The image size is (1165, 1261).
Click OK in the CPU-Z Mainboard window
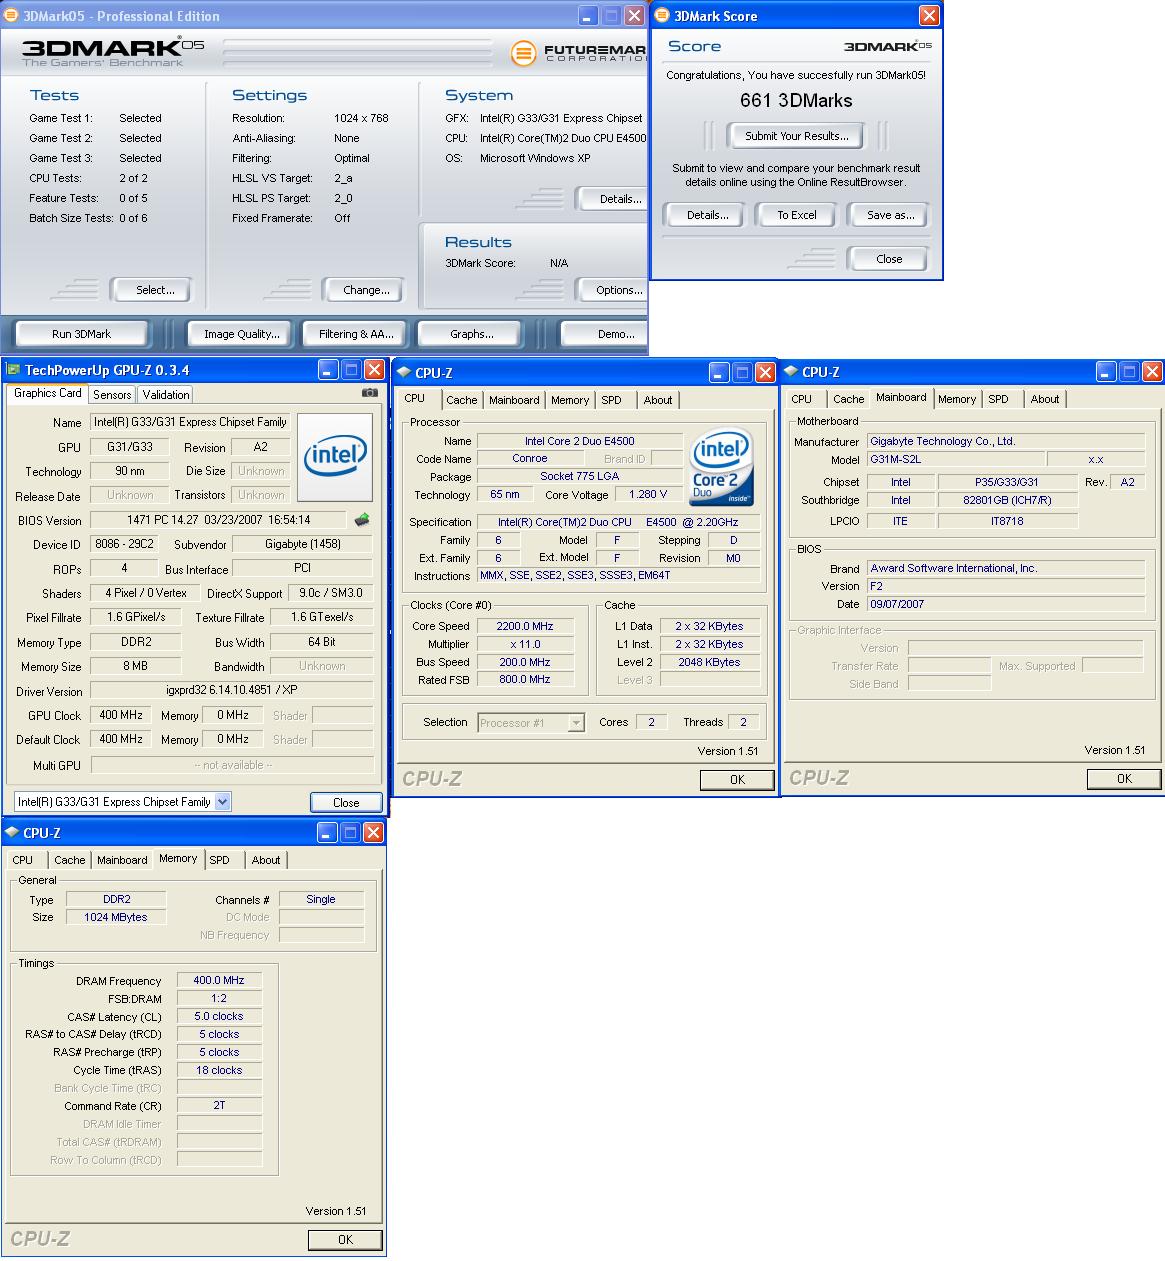click(x=1124, y=778)
